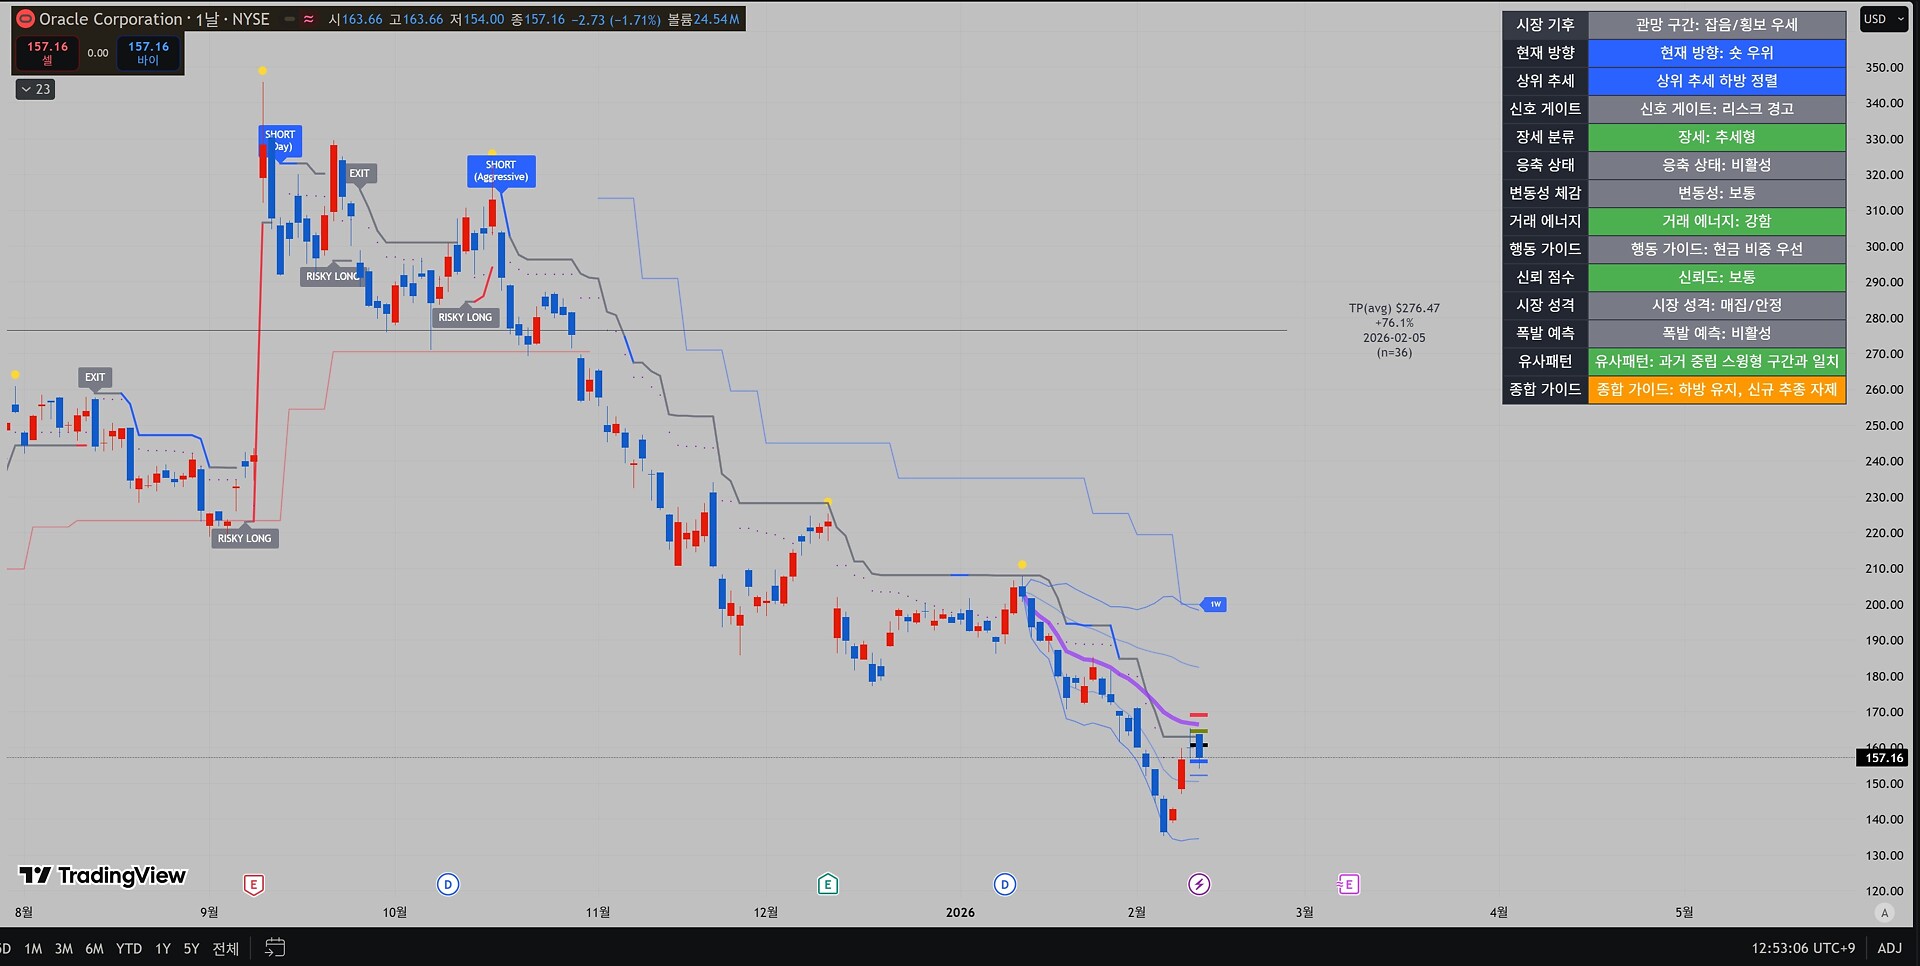Click the EXIT label in August
The width and height of the screenshot is (1920, 966).
point(95,377)
